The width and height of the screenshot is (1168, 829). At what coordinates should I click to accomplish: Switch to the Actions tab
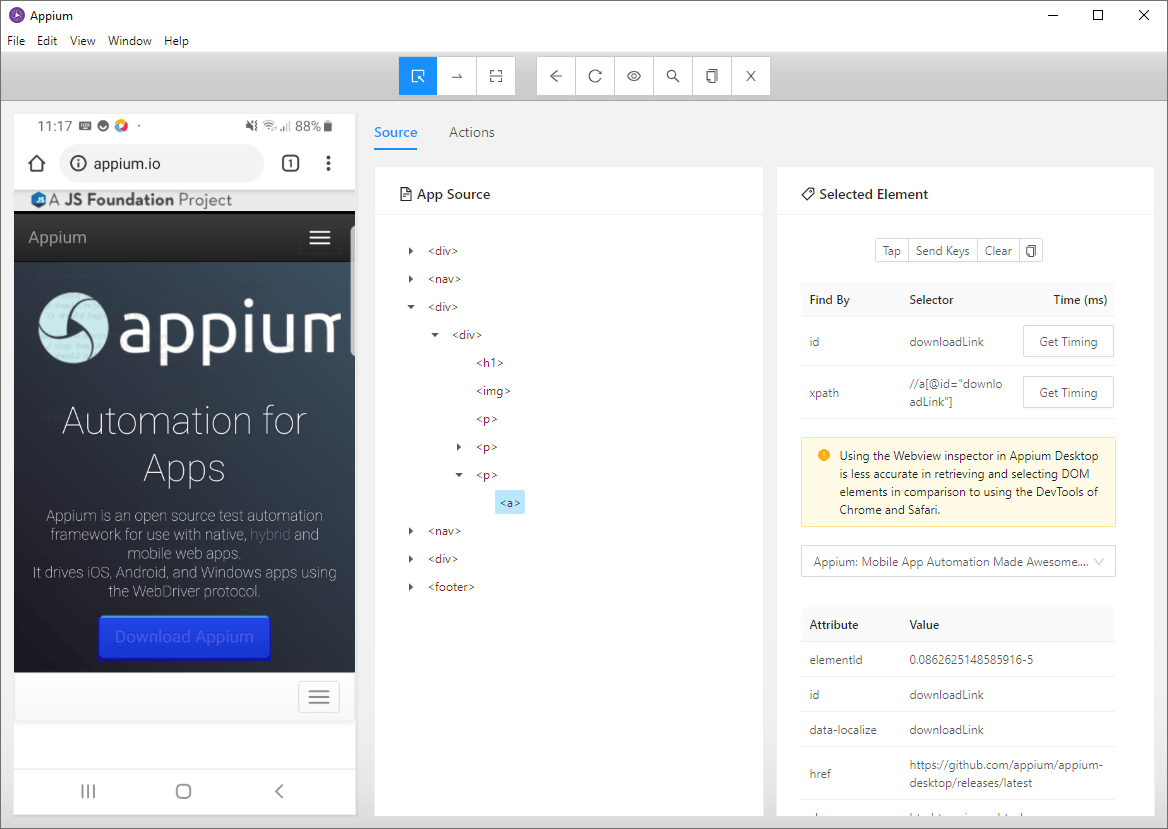pos(471,132)
